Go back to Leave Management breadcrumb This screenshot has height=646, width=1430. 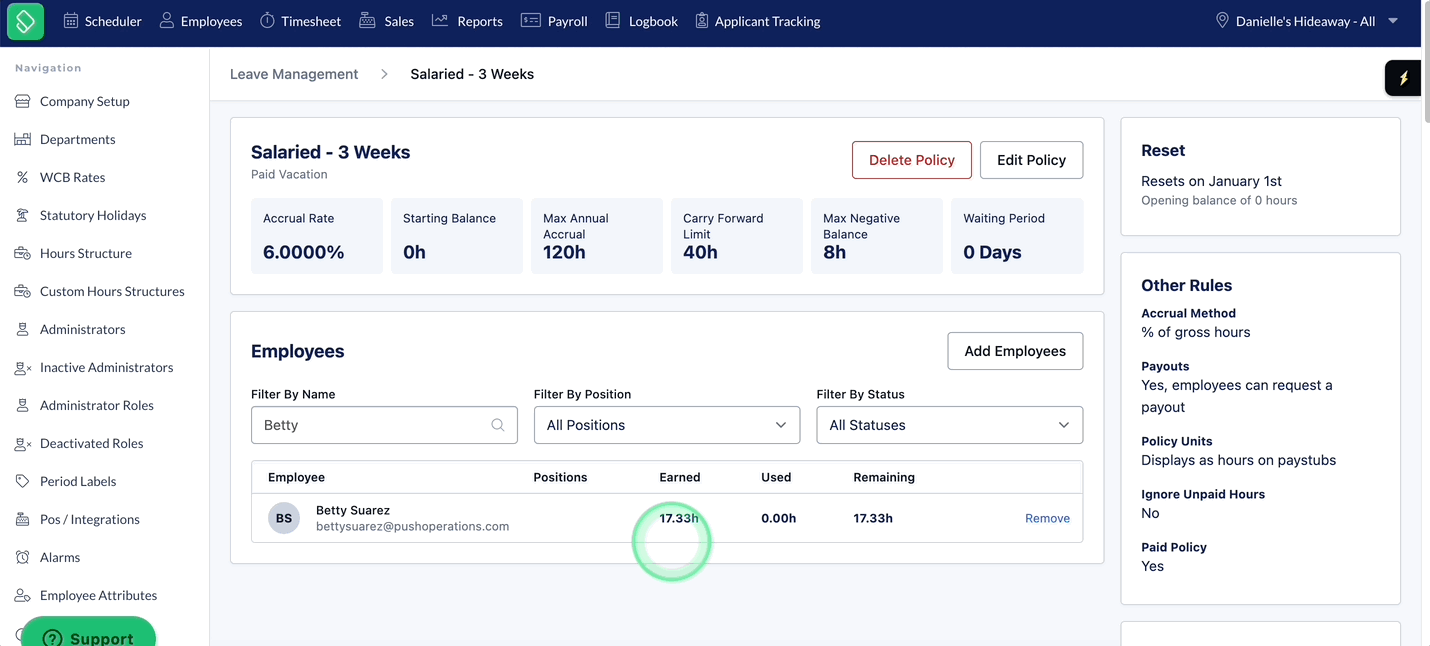294,74
